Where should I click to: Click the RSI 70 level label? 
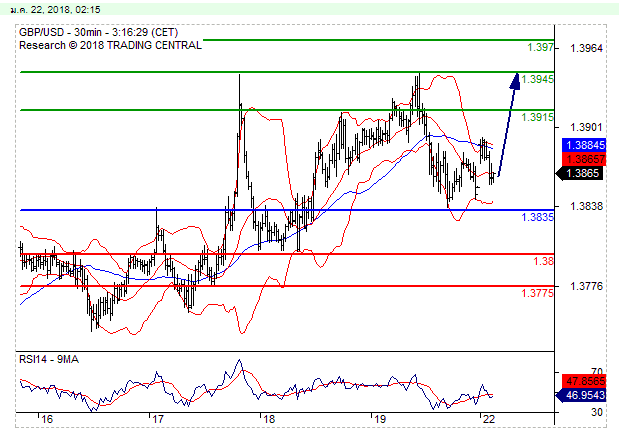tap(597, 371)
